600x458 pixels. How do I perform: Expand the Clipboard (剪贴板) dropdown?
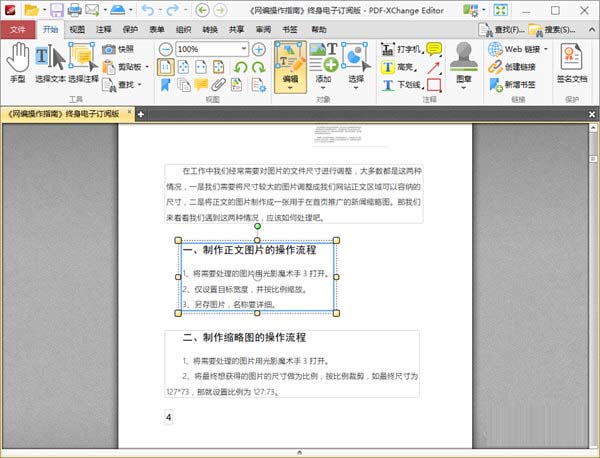(149, 67)
